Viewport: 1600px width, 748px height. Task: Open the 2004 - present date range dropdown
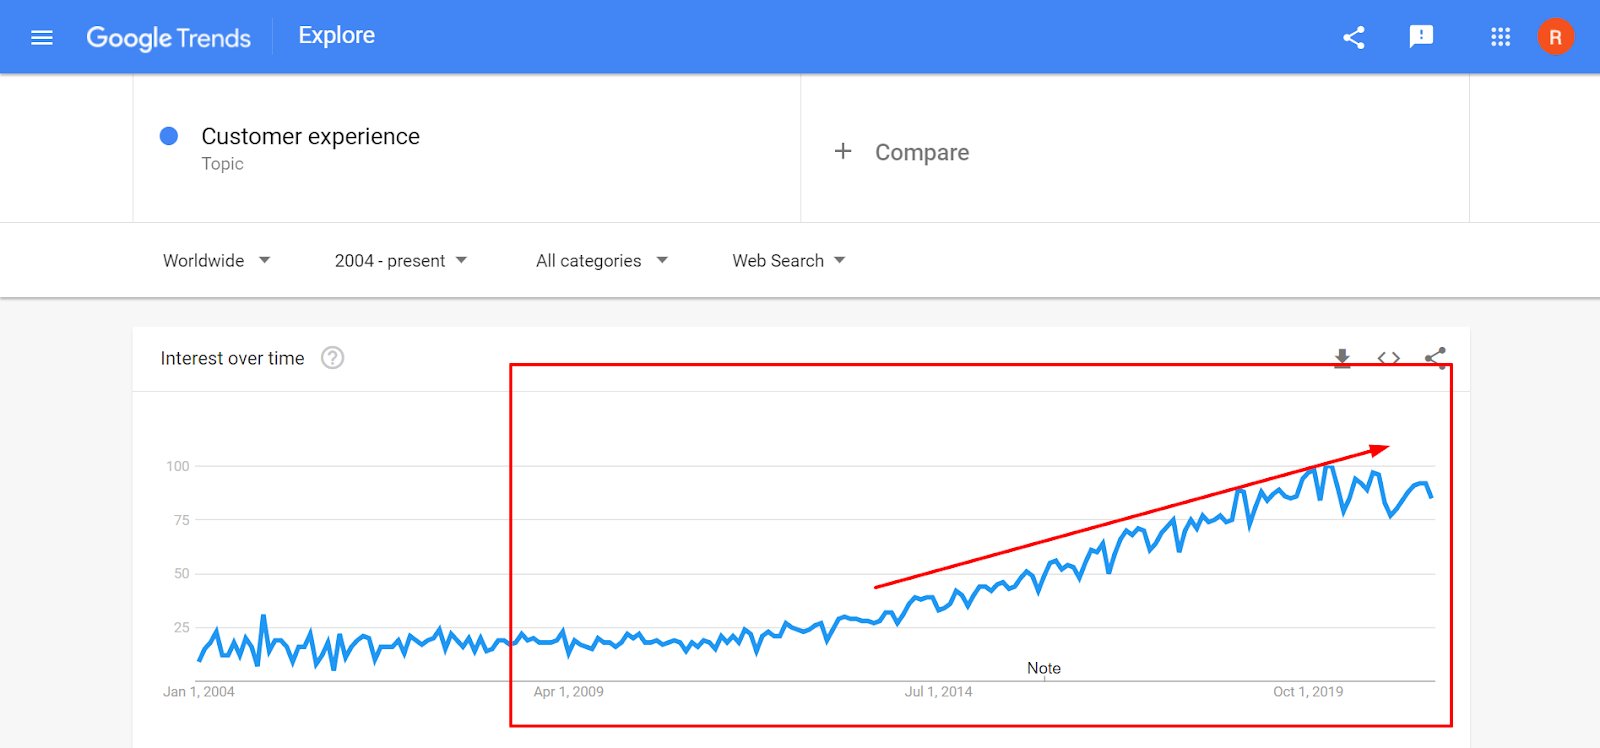(401, 260)
